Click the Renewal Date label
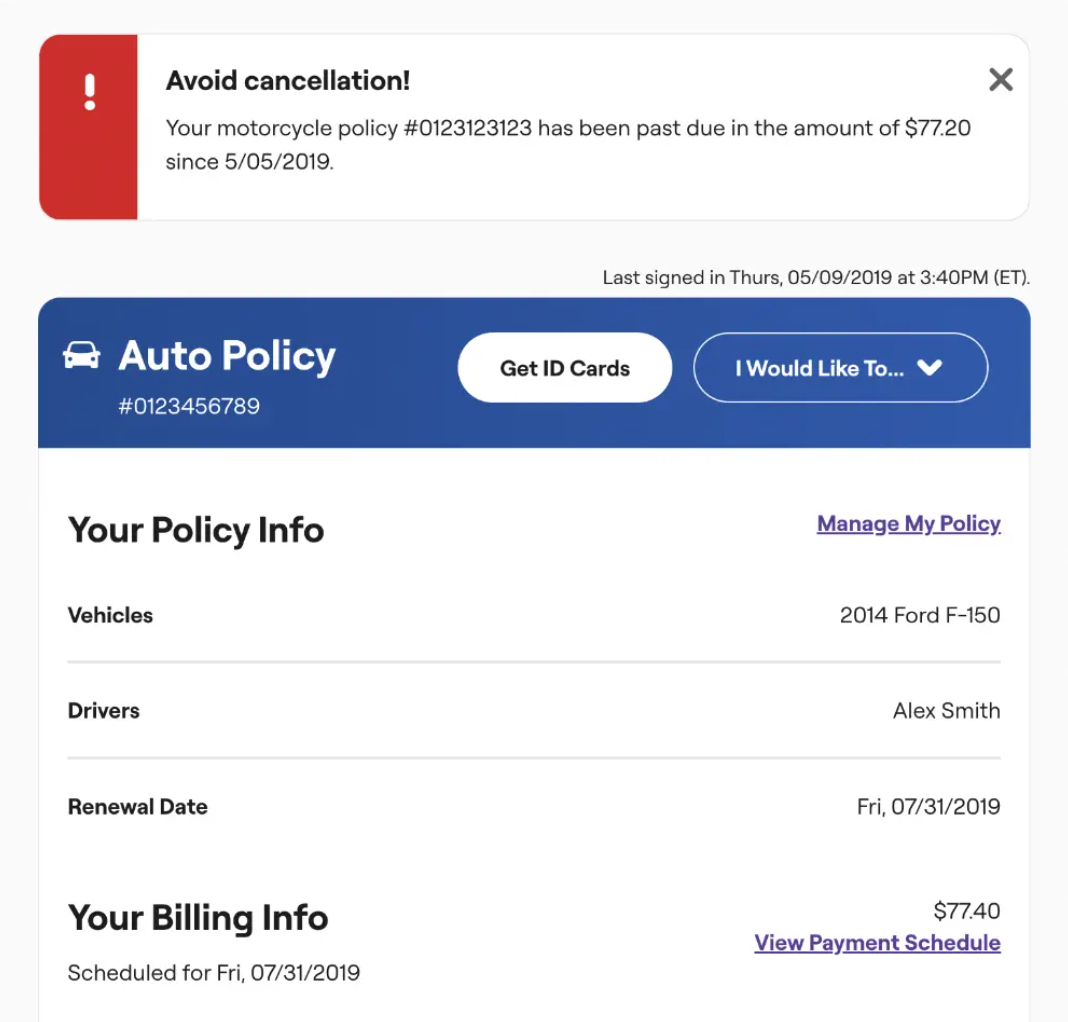 click(138, 807)
